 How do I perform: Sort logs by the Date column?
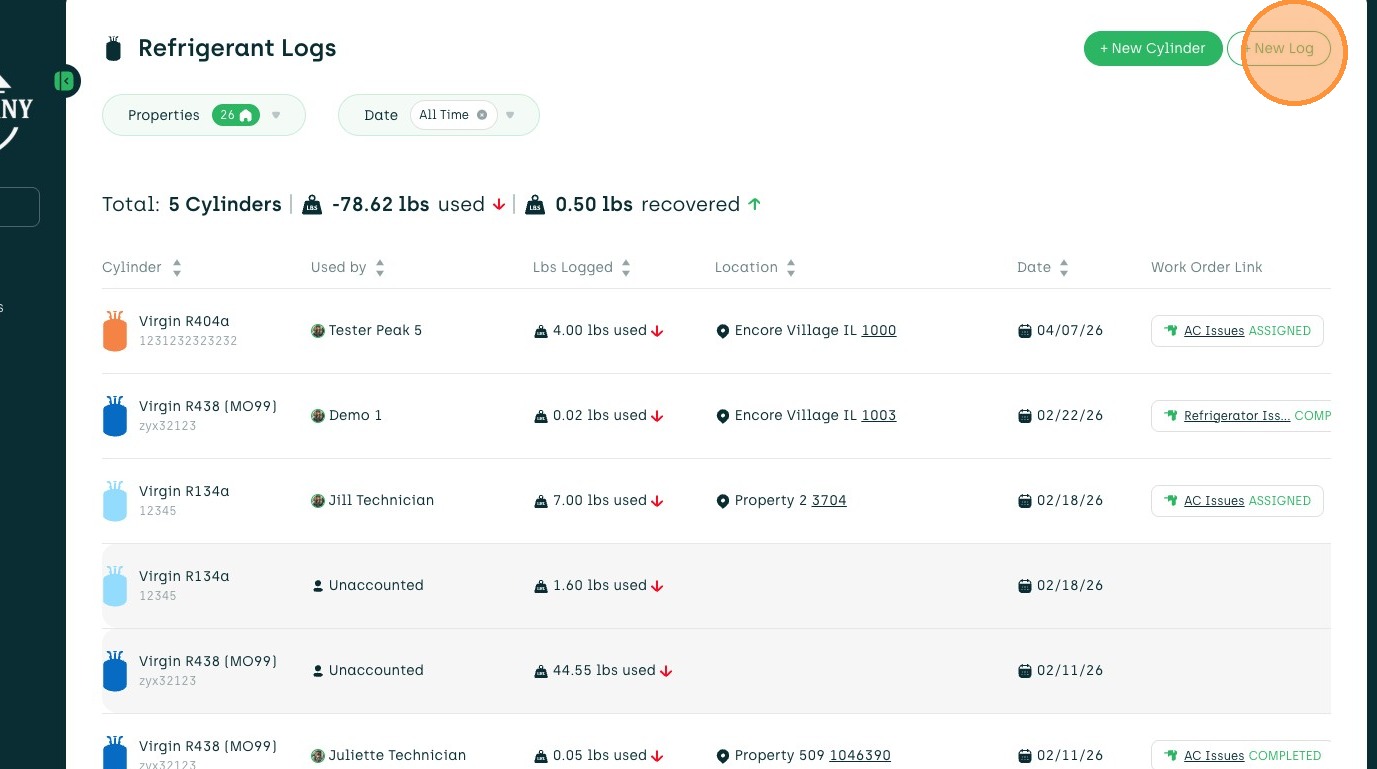pos(1064,268)
